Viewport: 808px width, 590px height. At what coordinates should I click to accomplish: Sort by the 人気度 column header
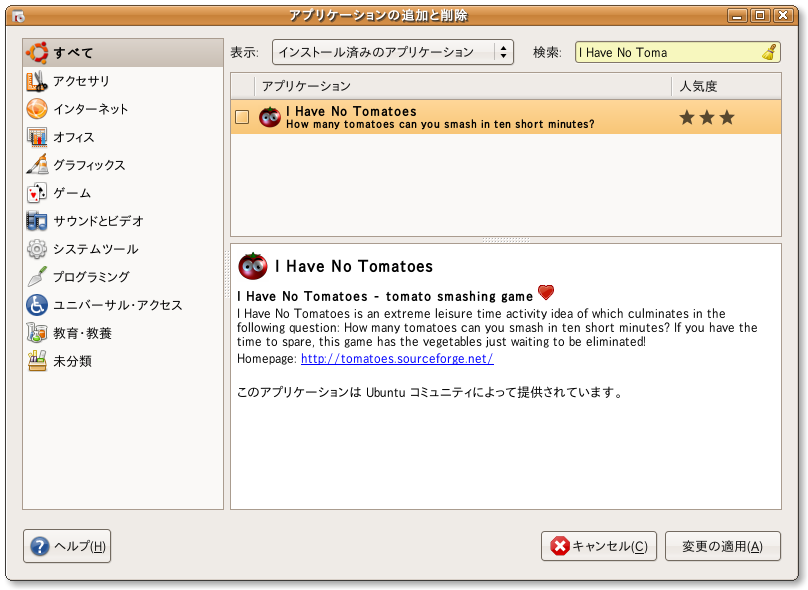point(727,86)
